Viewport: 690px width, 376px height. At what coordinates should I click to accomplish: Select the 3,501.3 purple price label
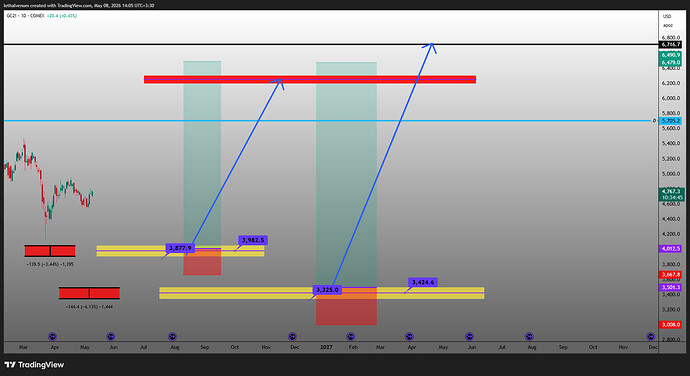671,288
